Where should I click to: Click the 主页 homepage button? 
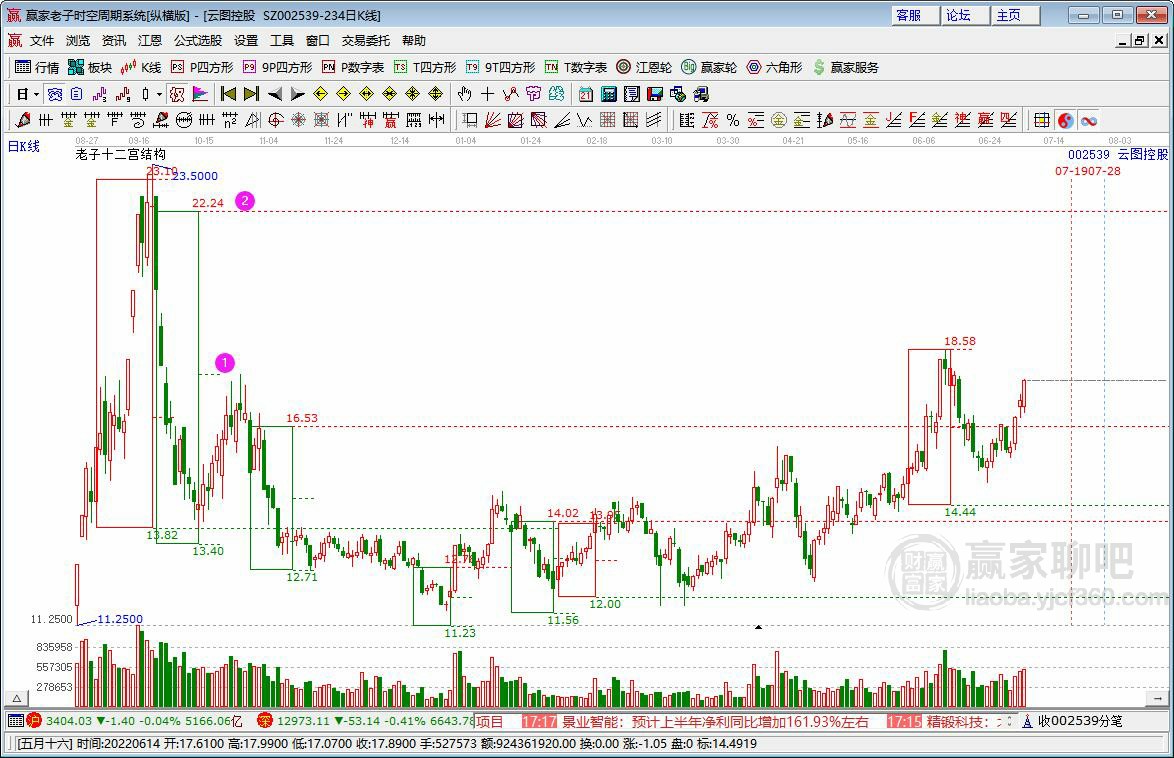(x=1015, y=15)
